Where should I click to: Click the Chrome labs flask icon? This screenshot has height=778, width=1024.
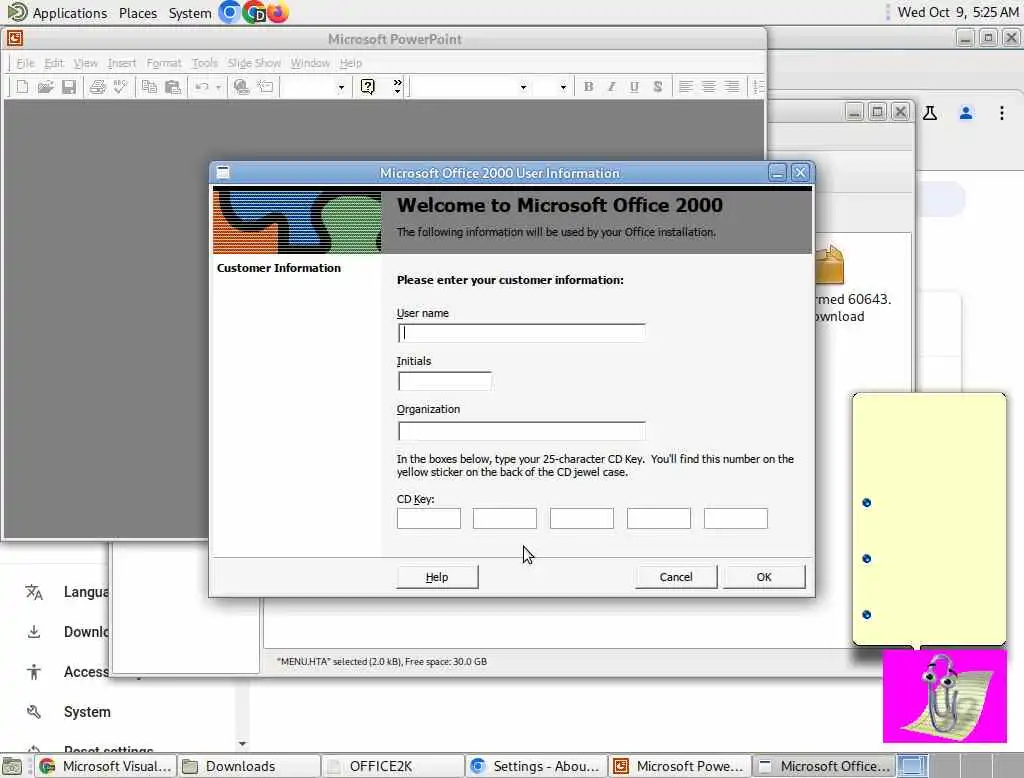click(930, 113)
